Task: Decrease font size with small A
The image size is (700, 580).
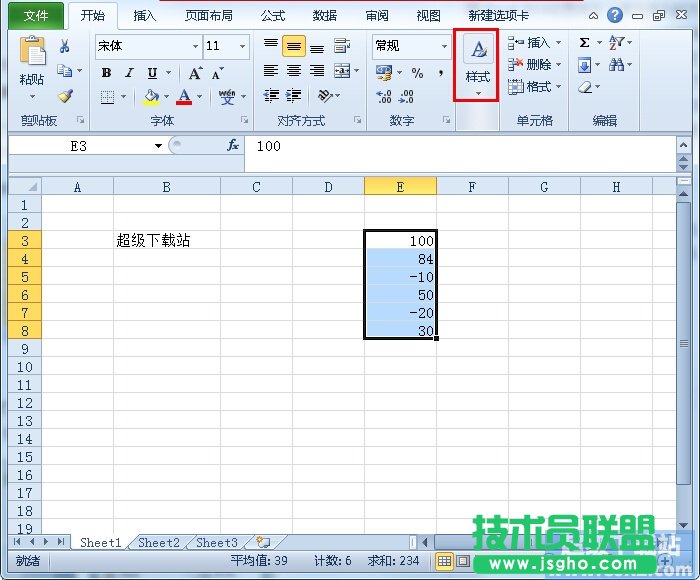Action: pyautogui.click(x=217, y=73)
